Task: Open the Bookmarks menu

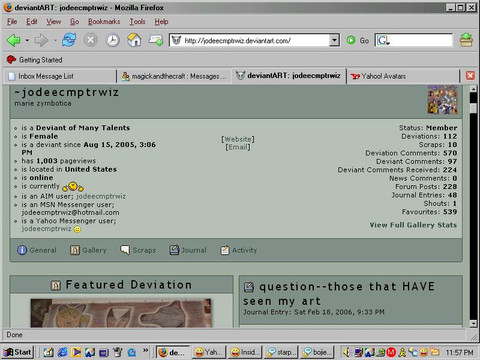Action: [x=104, y=22]
